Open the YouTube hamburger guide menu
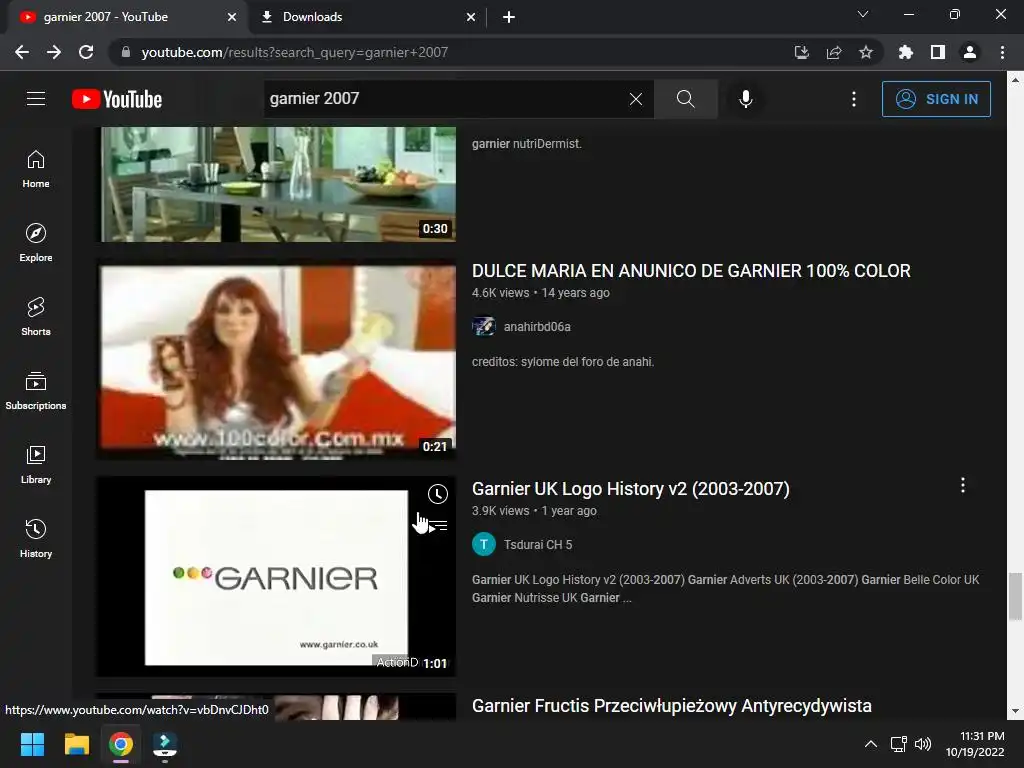 pyautogui.click(x=36, y=99)
